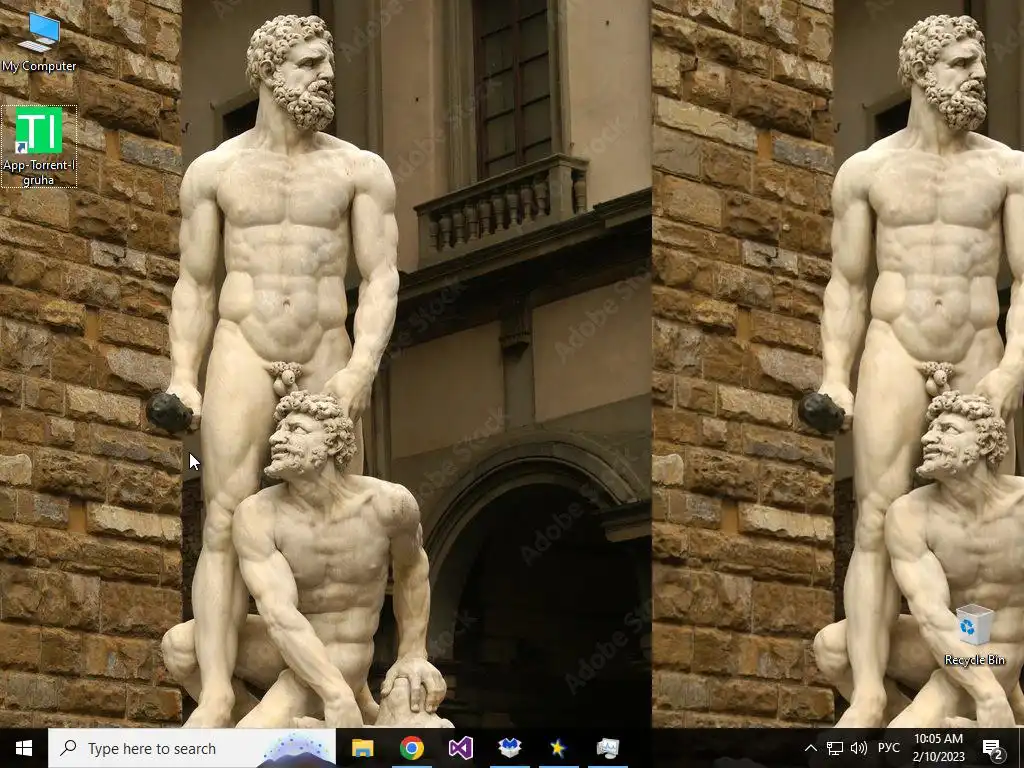Viewport: 1024px width, 768px height.
Task: Open the monitor chart app in taskbar
Action: coord(607,748)
